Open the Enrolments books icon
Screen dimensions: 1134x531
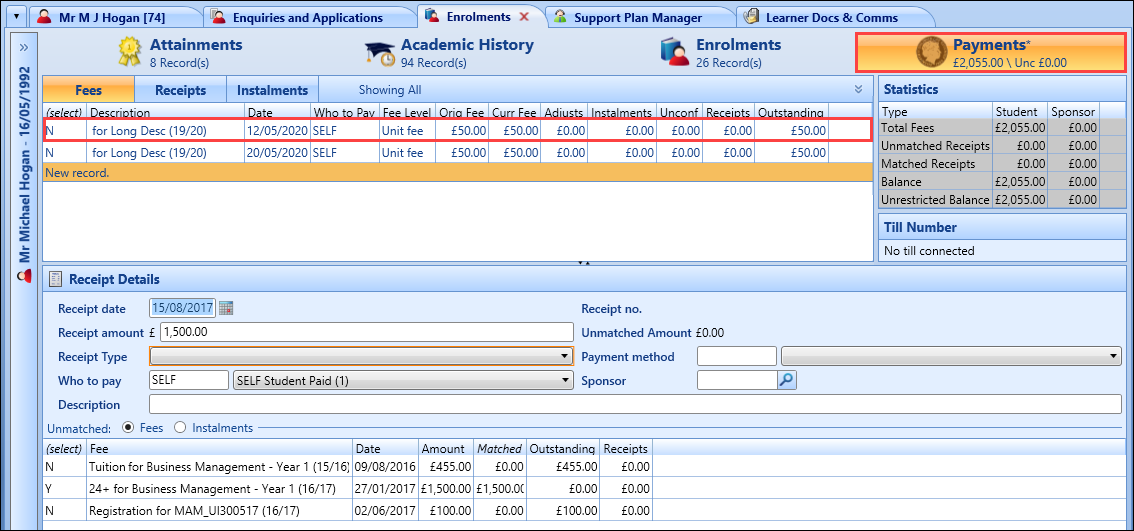(x=676, y=52)
